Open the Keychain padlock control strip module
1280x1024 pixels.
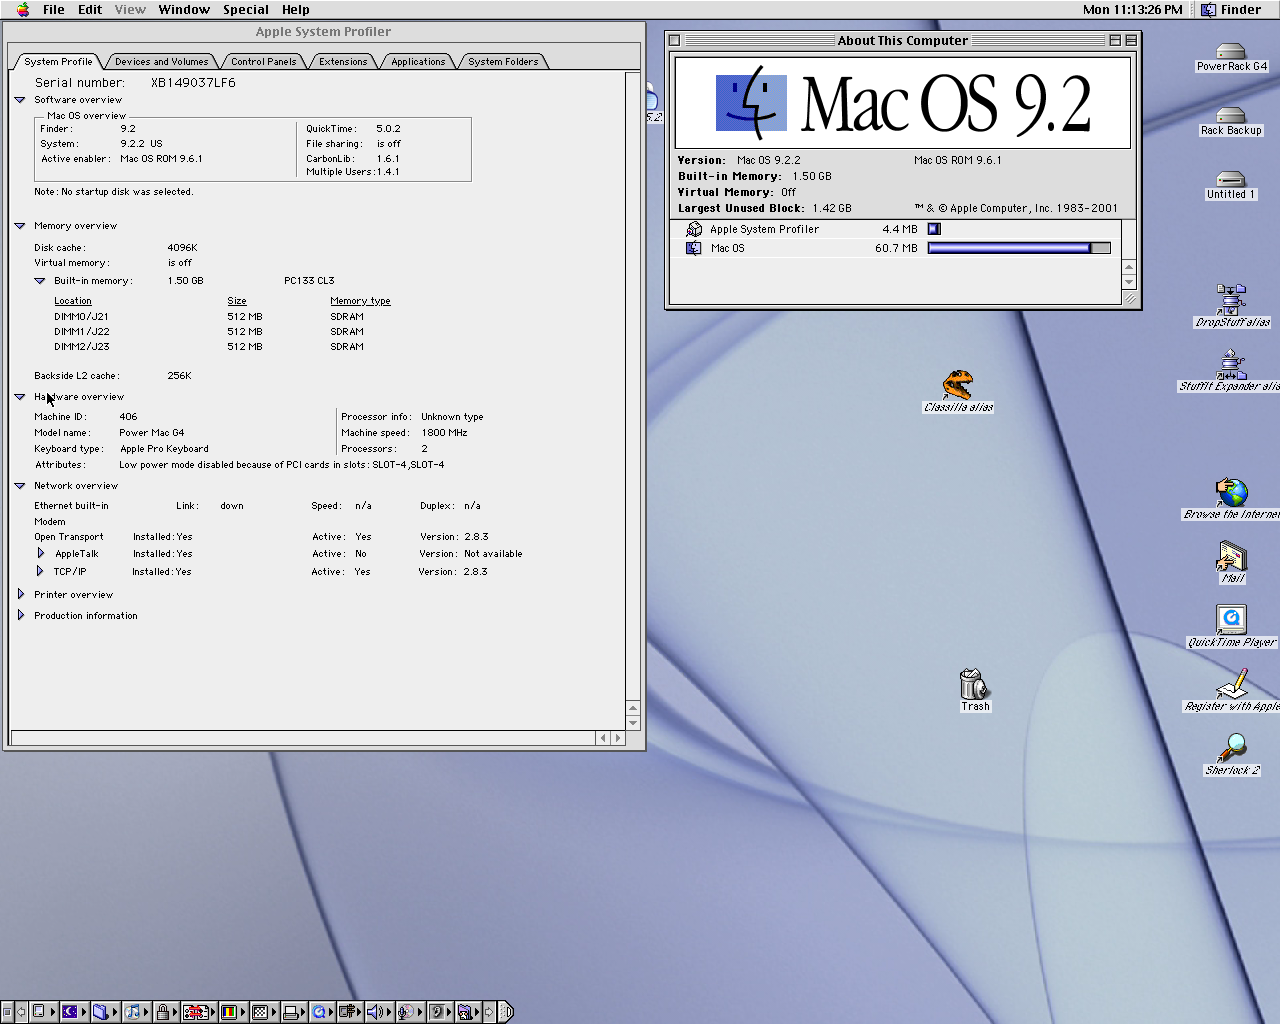(x=165, y=1012)
